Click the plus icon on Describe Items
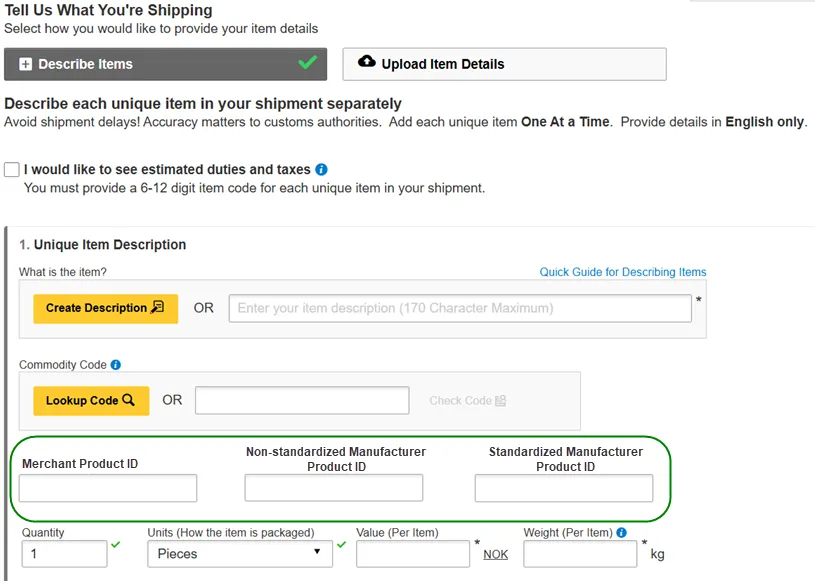This screenshot has height=581, width=815. point(25,64)
